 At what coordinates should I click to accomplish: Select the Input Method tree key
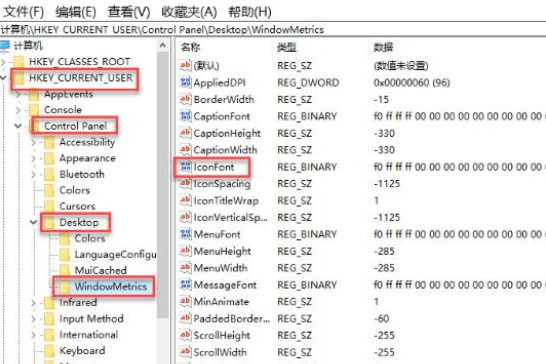[x=91, y=319]
